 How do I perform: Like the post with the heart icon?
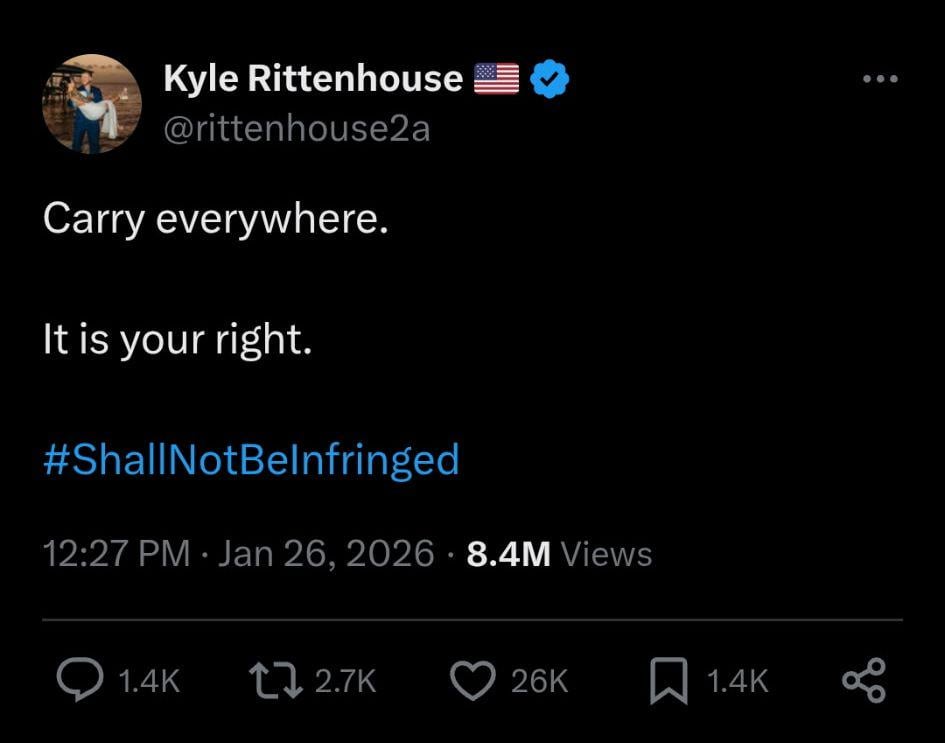tap(474, 680)
